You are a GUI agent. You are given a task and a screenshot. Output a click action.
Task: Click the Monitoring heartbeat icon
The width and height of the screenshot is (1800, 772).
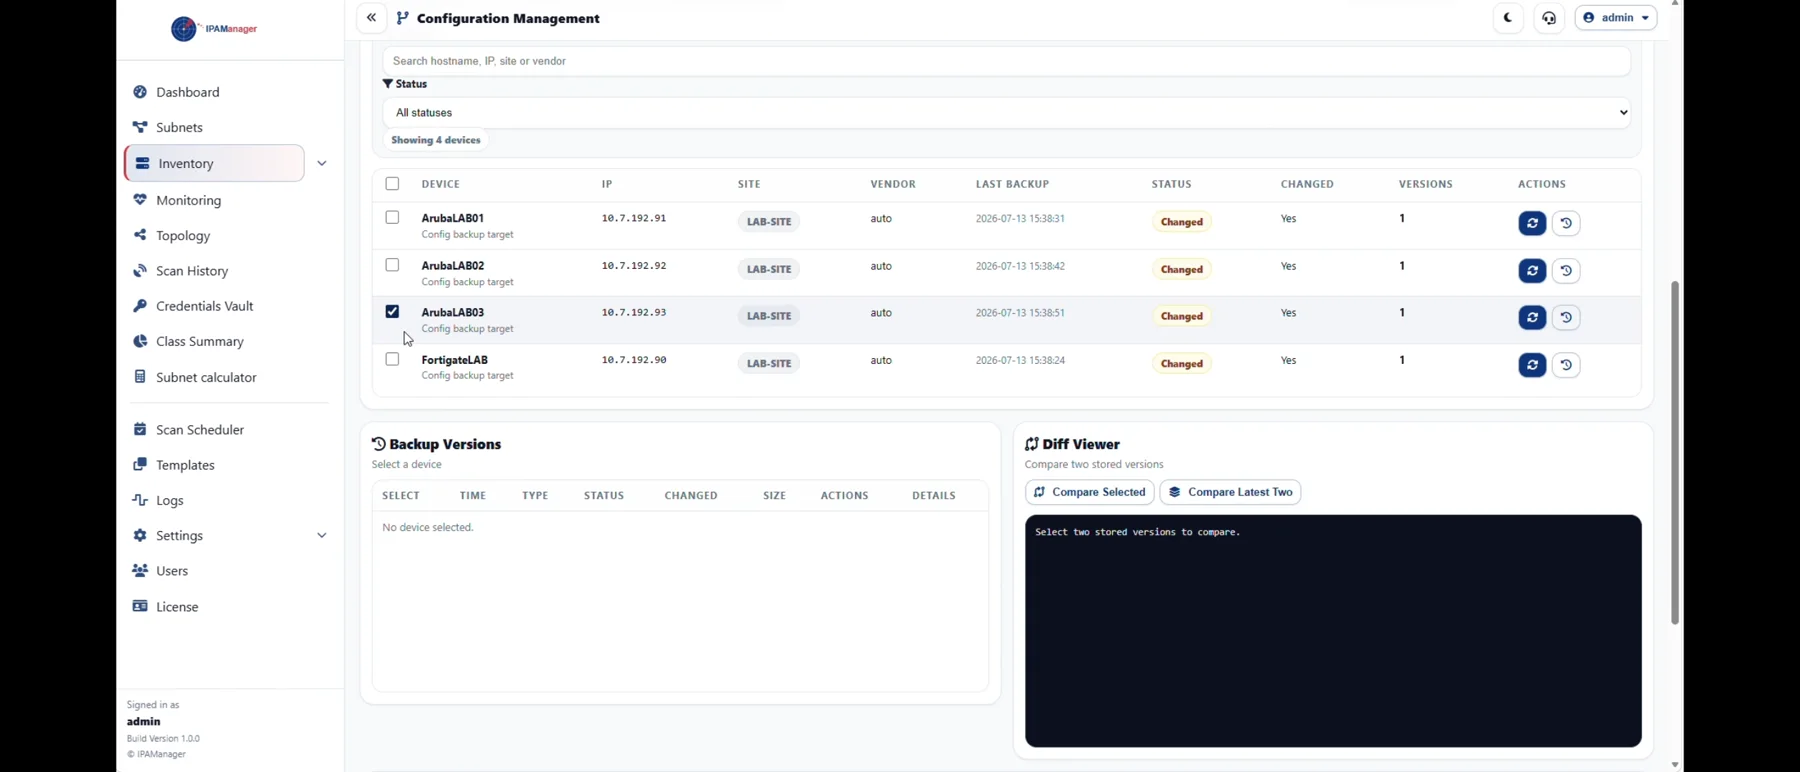[140, 200]
